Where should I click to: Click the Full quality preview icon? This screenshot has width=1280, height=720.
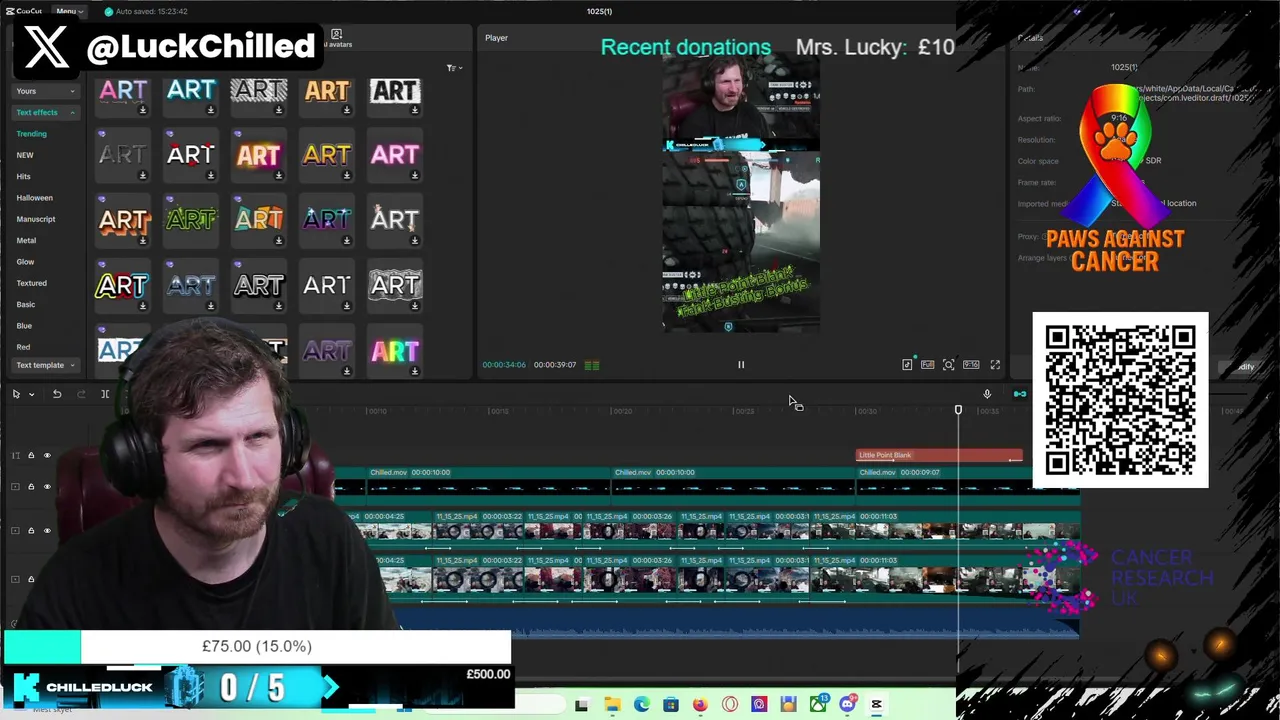[928, 365]
